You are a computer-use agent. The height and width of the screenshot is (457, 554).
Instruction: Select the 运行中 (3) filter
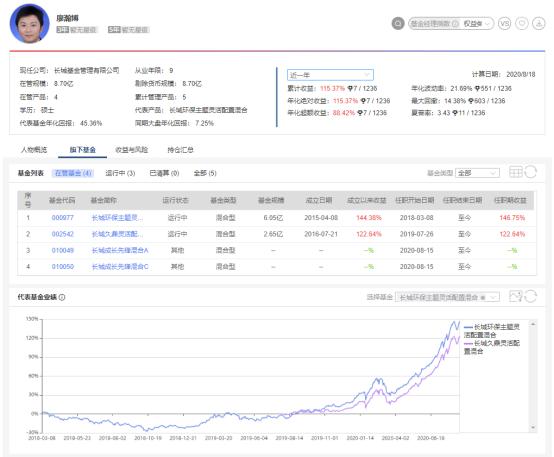coord(120,173)
